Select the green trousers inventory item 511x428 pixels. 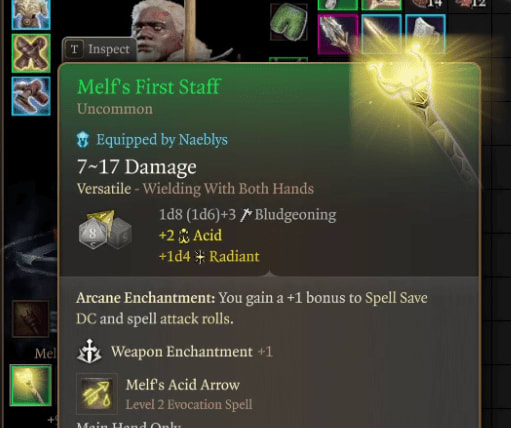coord(289,22)
